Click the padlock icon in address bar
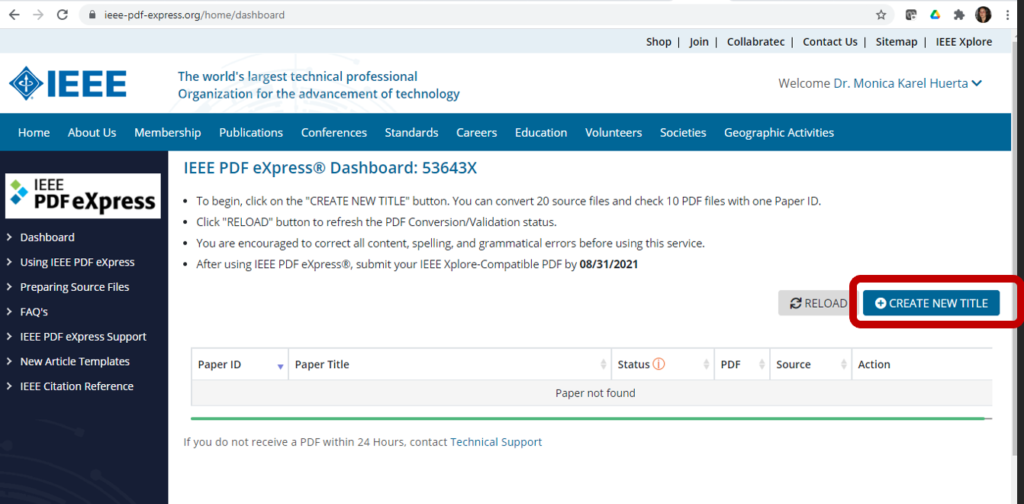The image size is (1024, 504). (91, 15)
